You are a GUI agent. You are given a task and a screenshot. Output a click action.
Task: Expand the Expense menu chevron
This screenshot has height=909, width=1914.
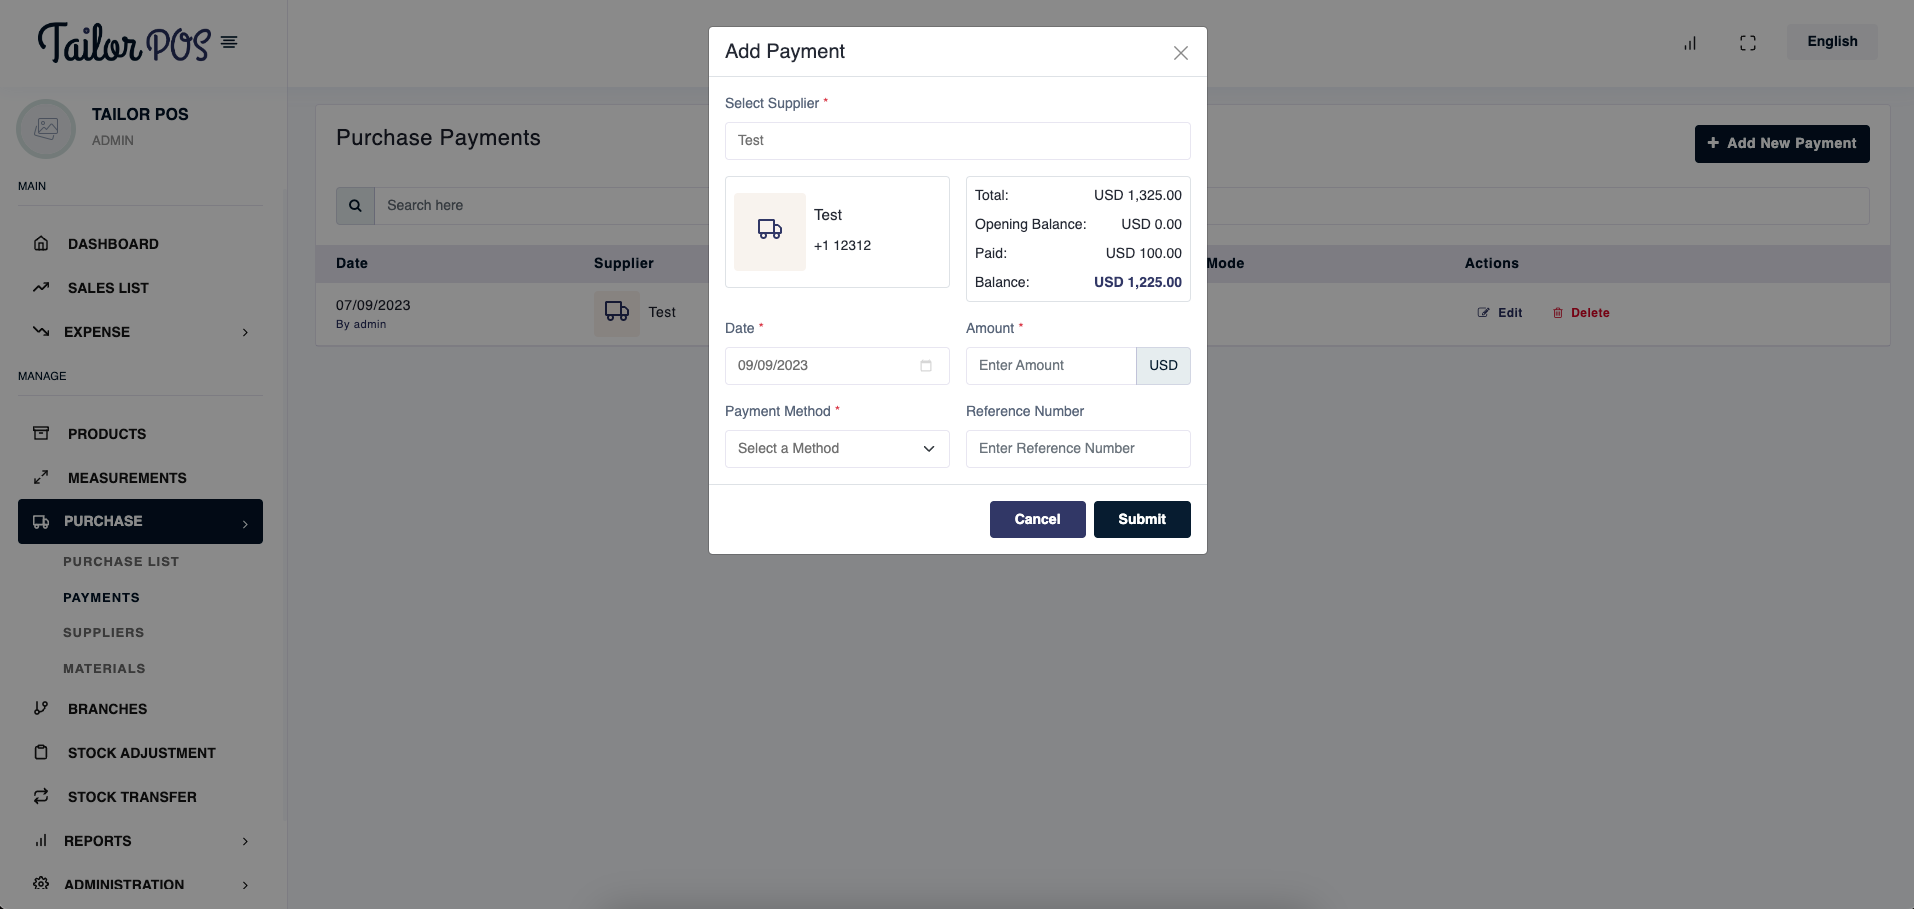pyautogui.click(x=245, y=332)
